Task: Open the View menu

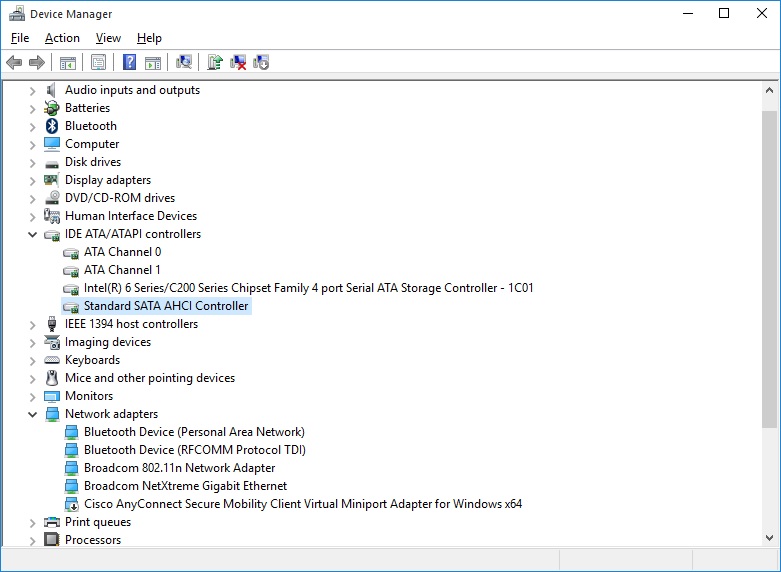Action: [x=108, y=38]
